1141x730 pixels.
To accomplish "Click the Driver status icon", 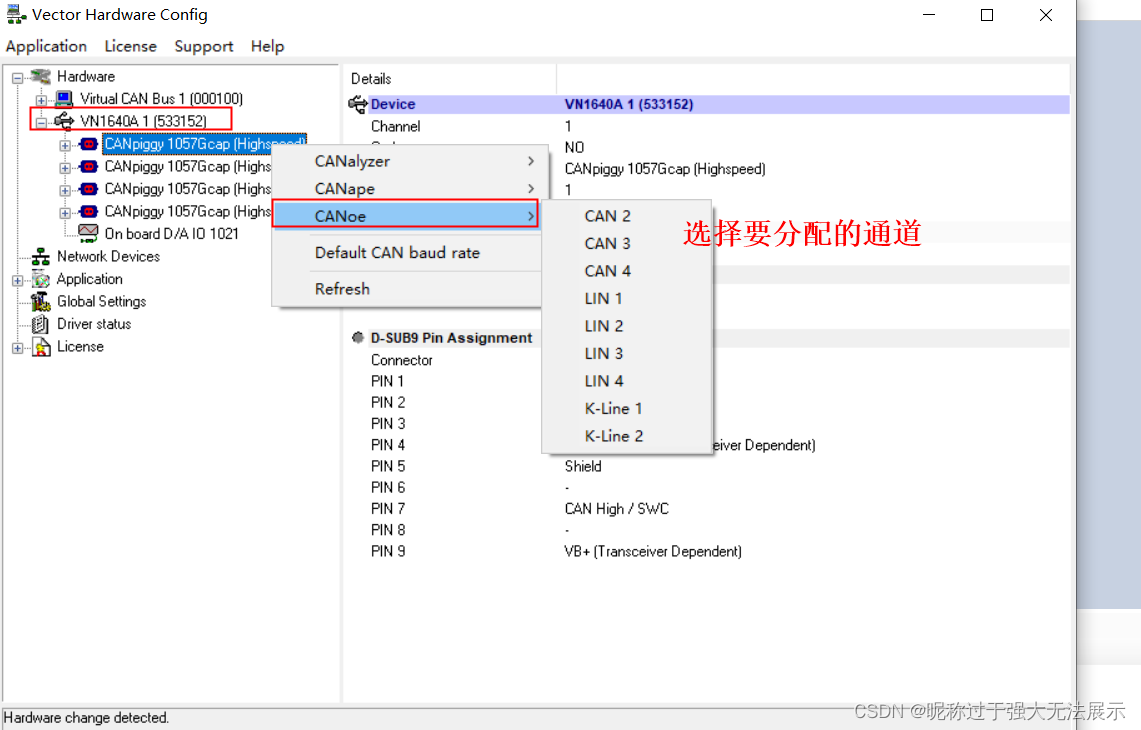I will (x=41, y=324).
